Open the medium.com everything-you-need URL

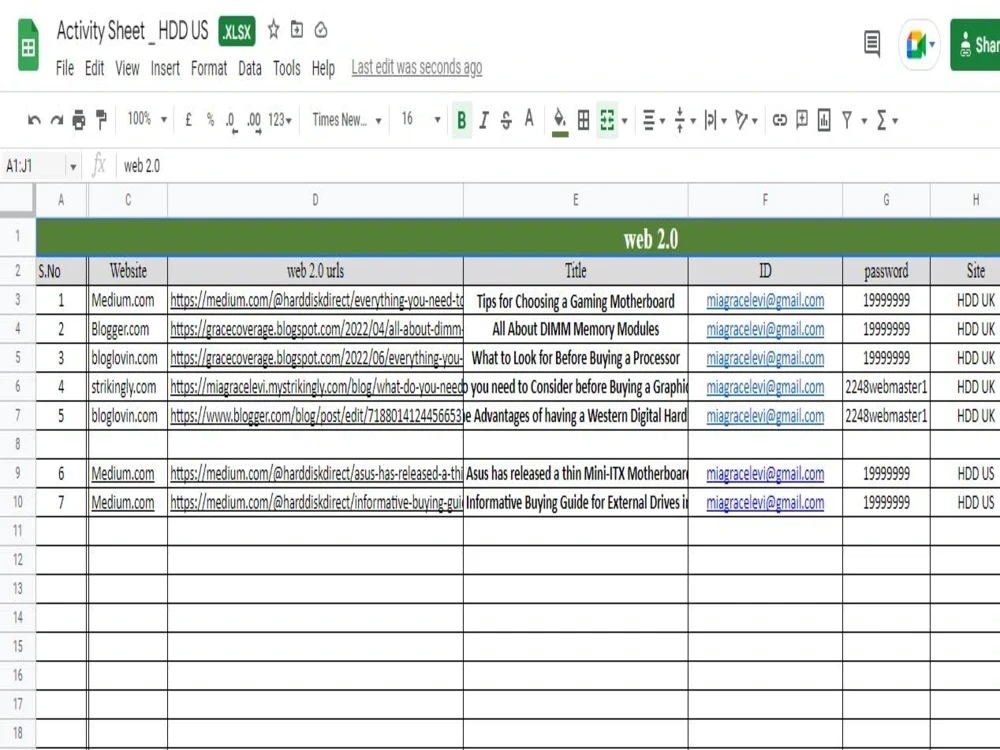pos(316,300)
